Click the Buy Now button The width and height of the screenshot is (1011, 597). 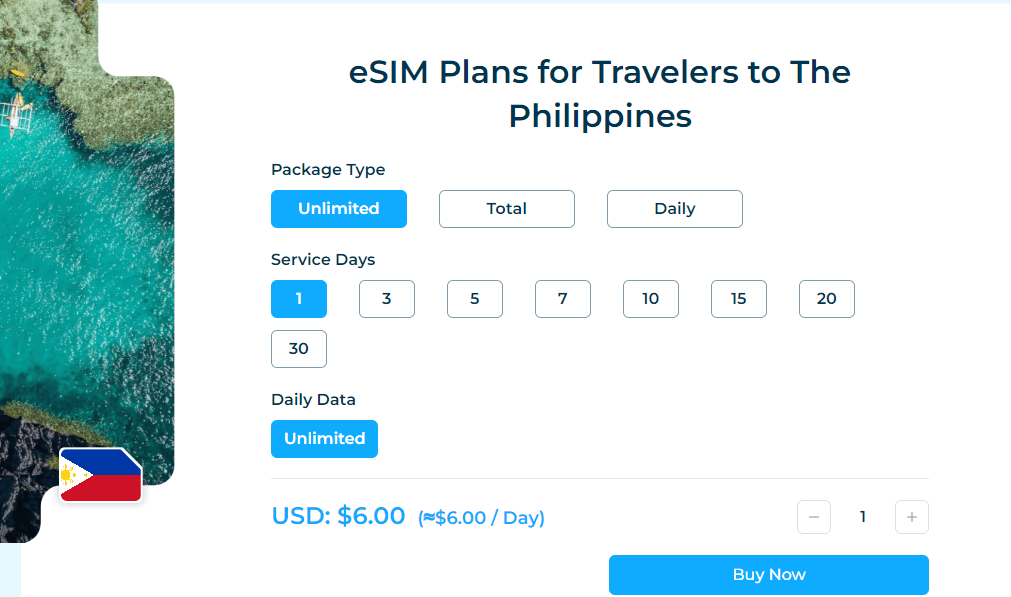click(x=769, y=575)
